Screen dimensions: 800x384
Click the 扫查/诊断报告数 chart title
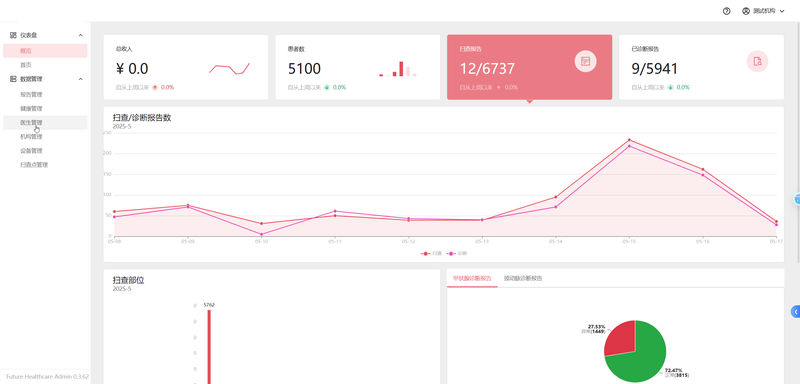point(142,118)
